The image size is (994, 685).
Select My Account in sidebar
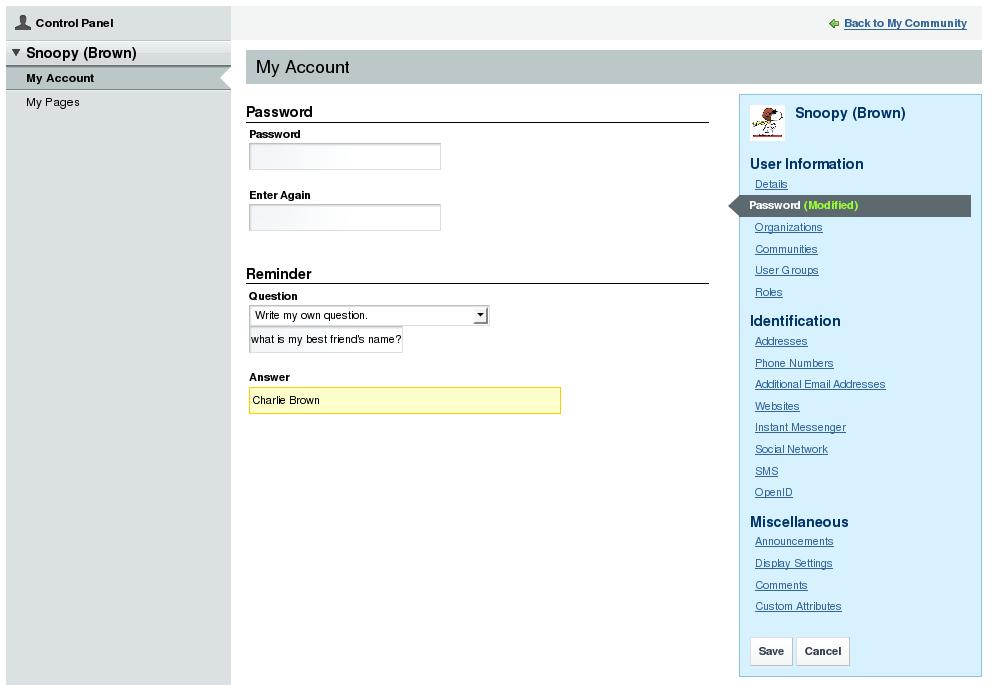60,78
